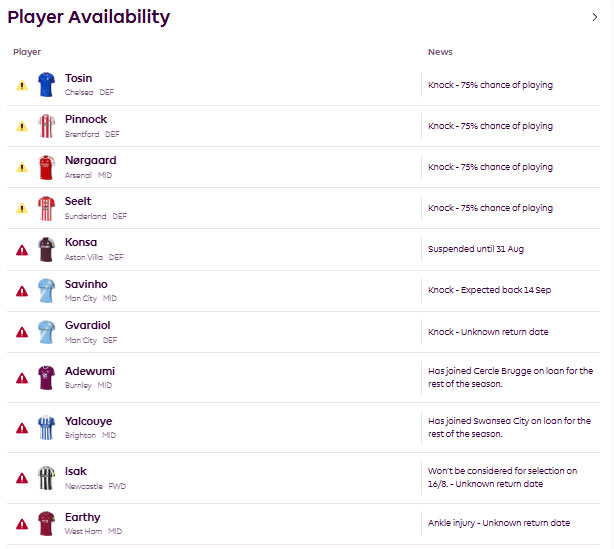Click Tosin's blue Chelsea shirt icon
Image resolution: width=614 pixels, height=549 pixels.
pyautogui.click(x=47, y=85)
